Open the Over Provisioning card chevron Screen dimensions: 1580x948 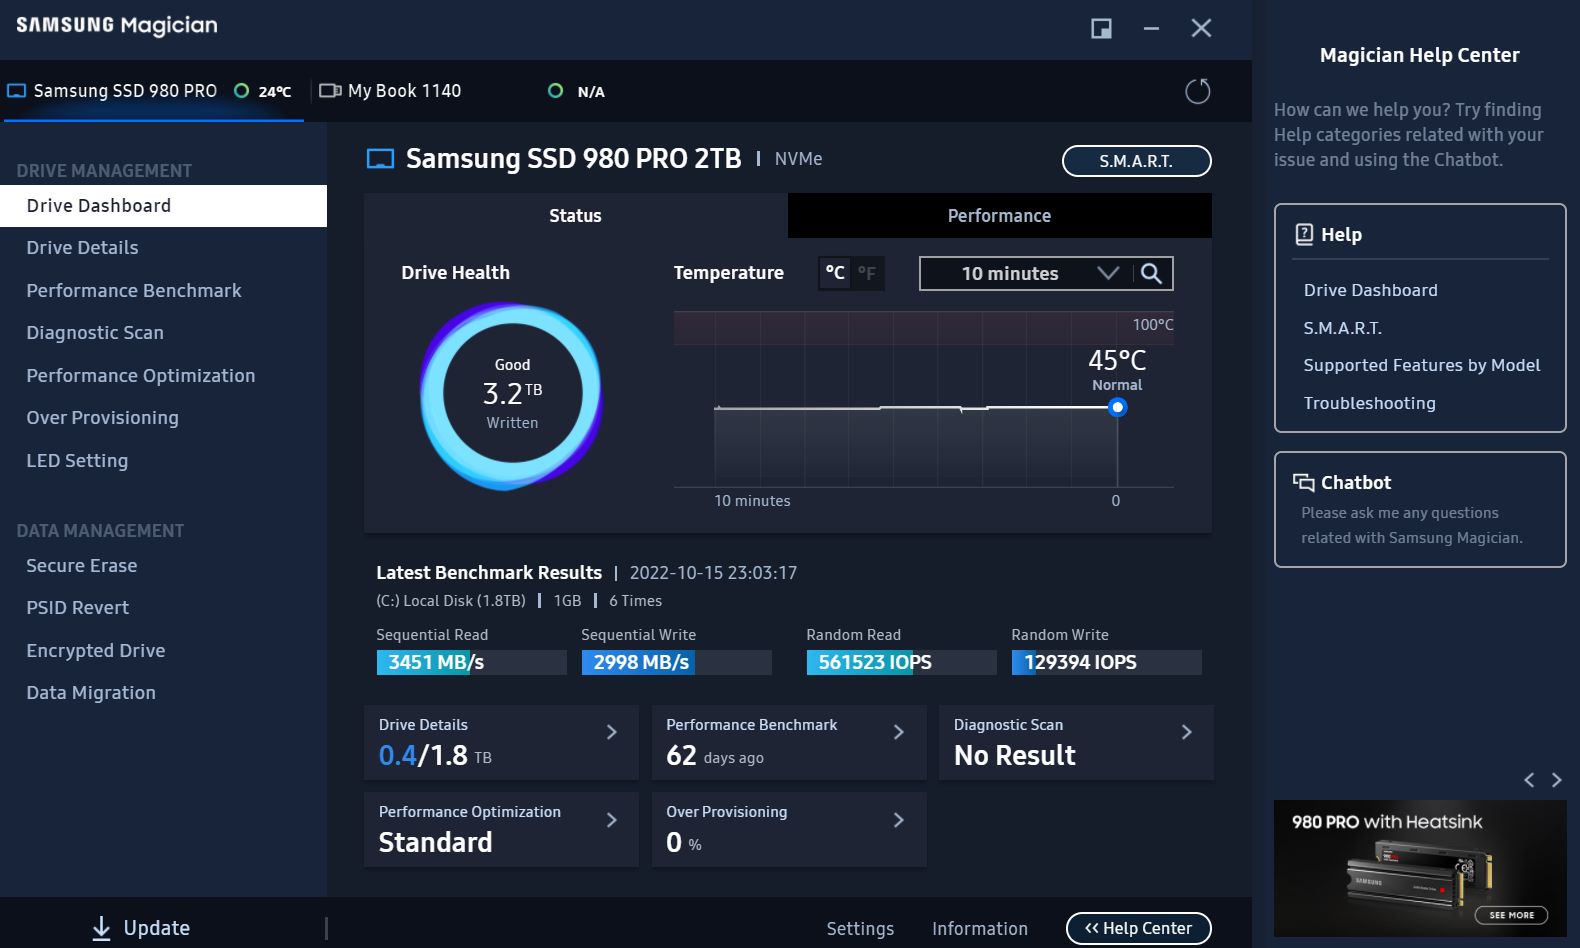tap(899, 820)
